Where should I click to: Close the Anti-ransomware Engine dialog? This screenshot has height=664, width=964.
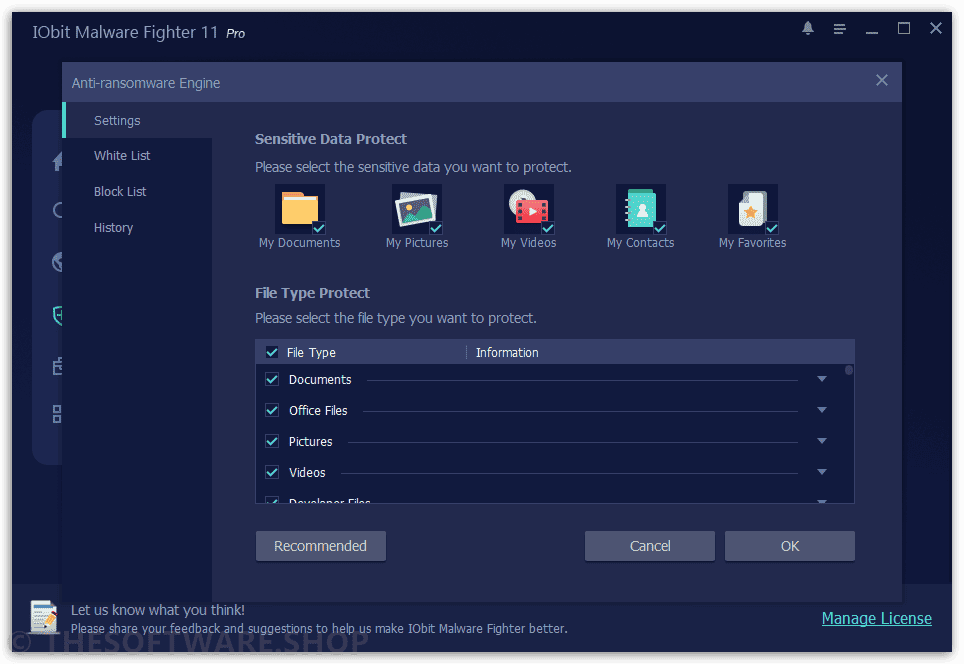pos(882,81)
